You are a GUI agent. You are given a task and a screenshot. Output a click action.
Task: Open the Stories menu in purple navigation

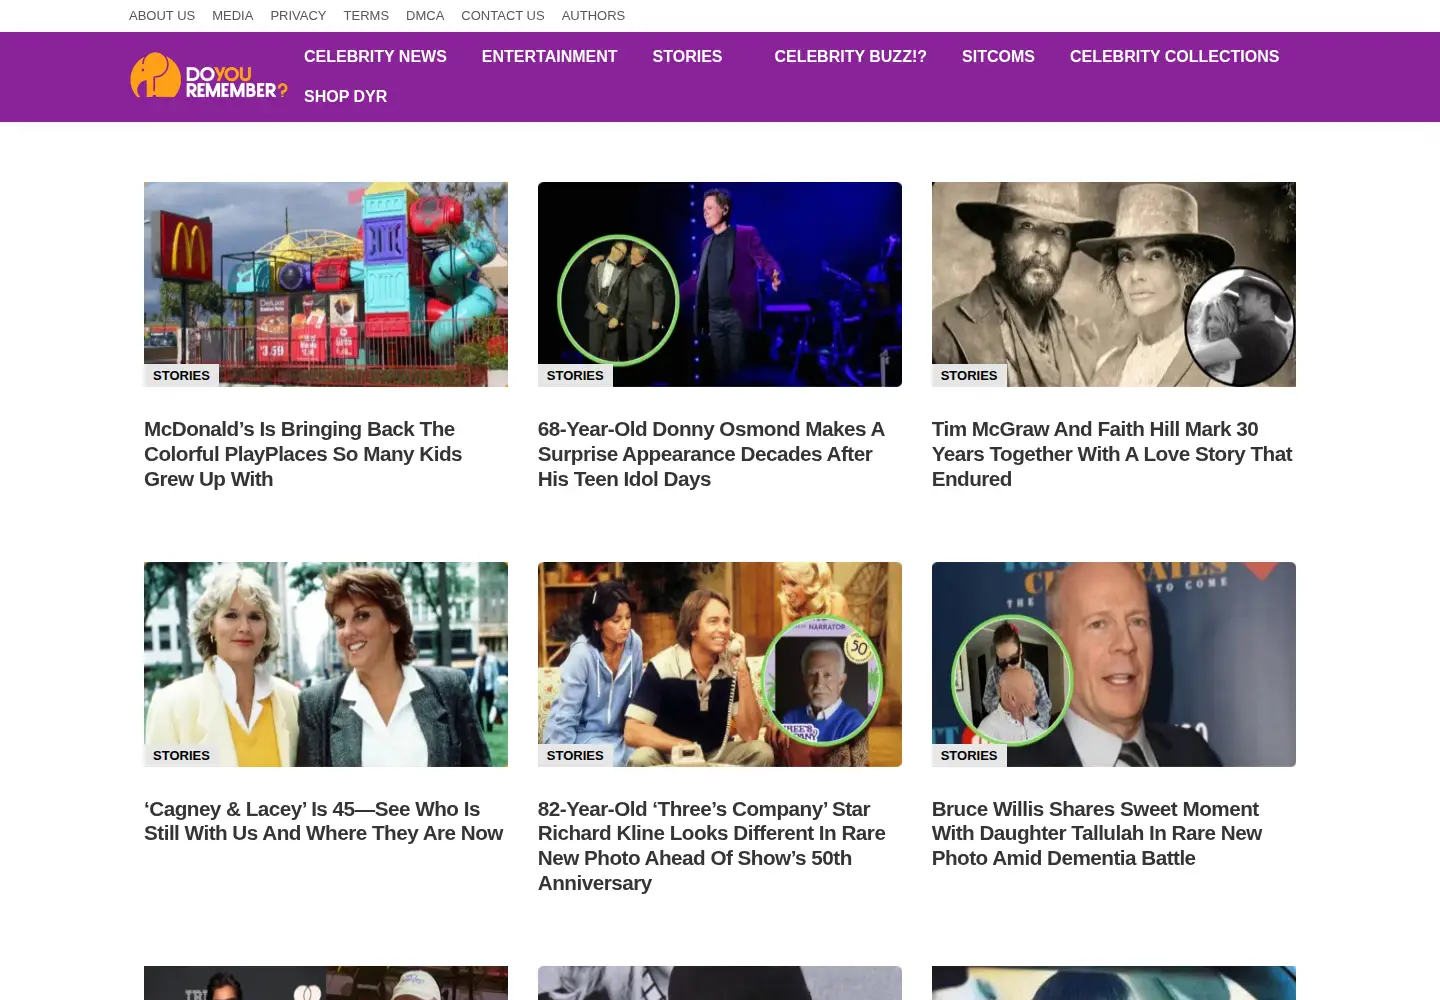[687, 57]
